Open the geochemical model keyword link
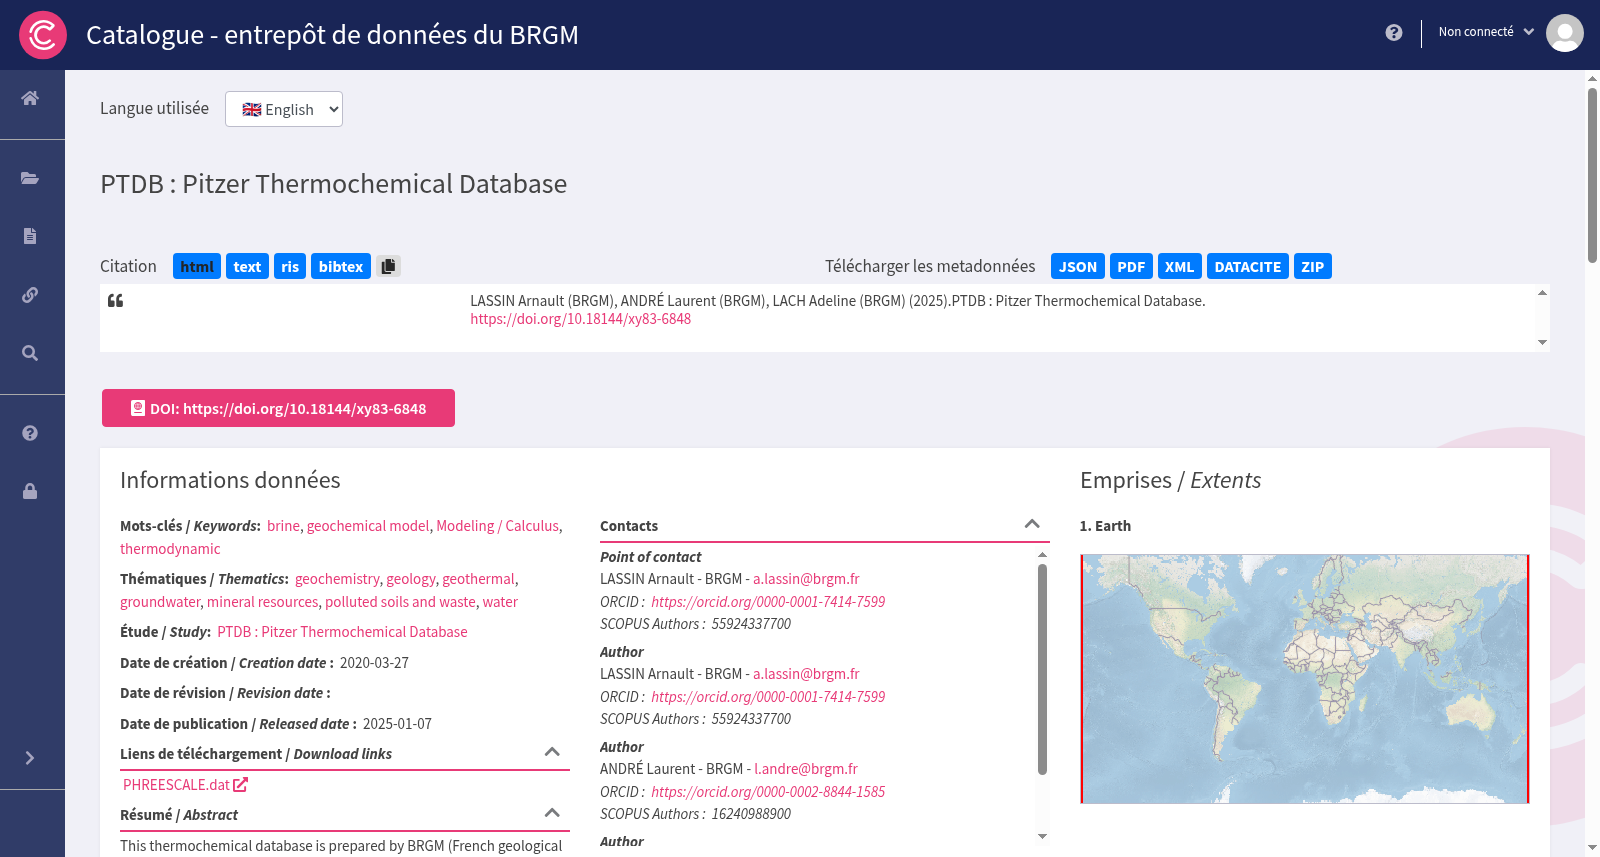1600x857 pixels. (x=368, y=526)
